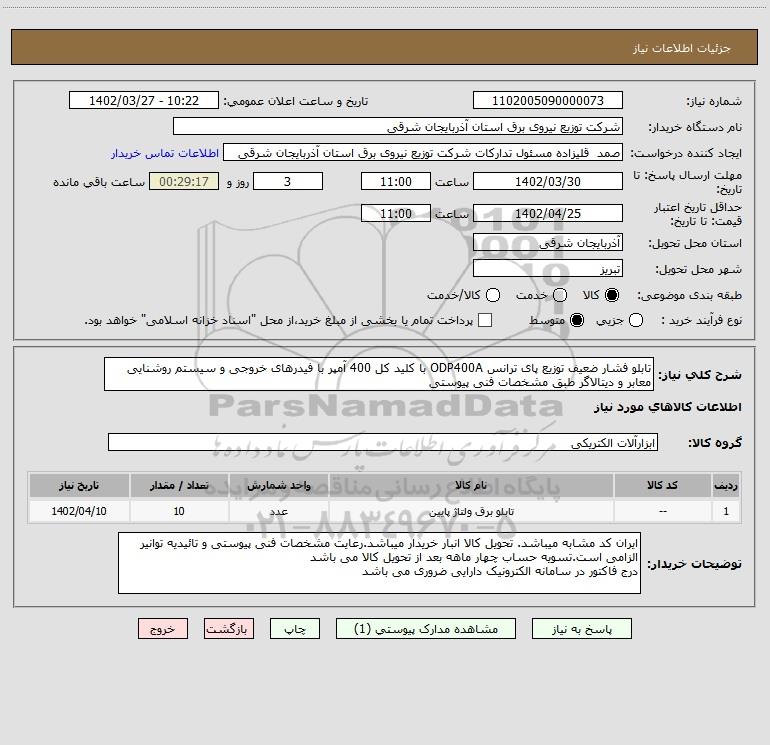Image resolution: width=770 pixels, height=745 pixels.
Task: Click the goods group field 'ابزارآلات الکتریکی'
Action: pos(383,442)
